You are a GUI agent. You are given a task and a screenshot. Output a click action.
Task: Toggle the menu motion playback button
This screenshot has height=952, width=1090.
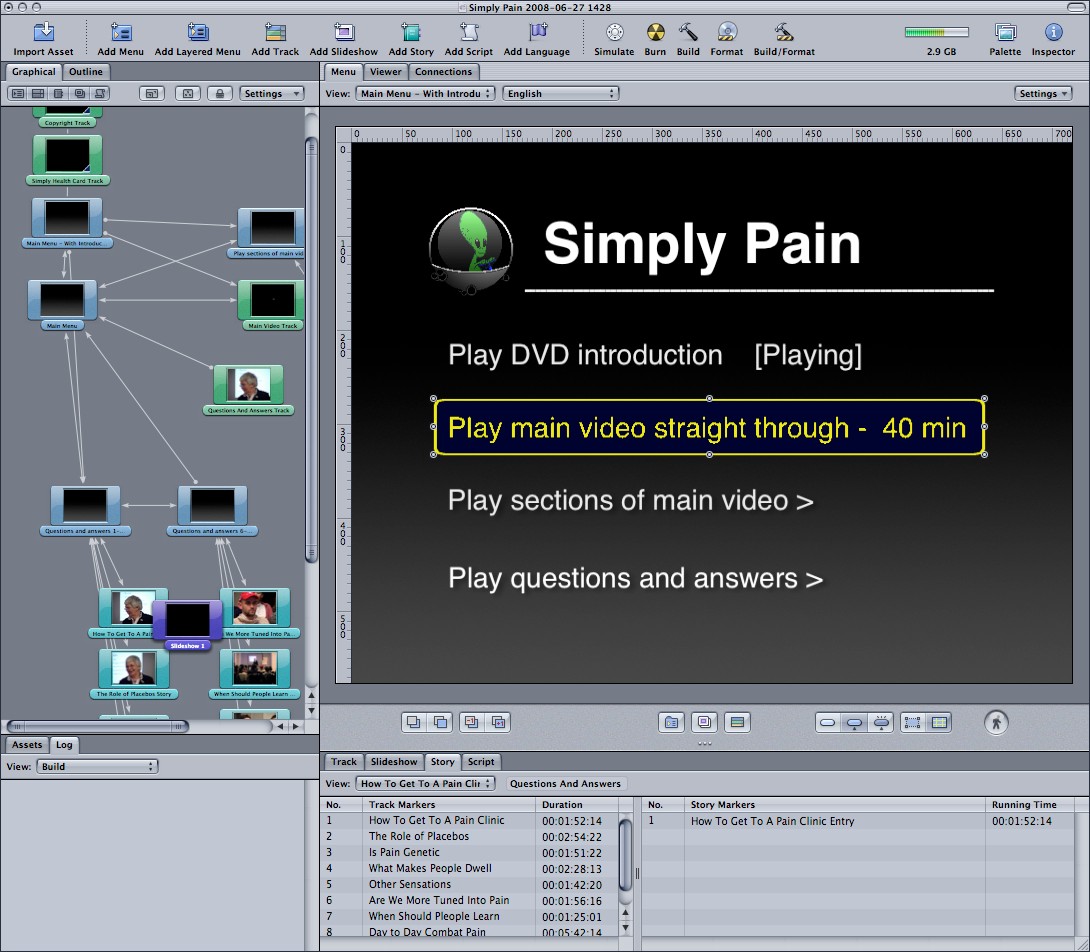(x=995, y=722)
